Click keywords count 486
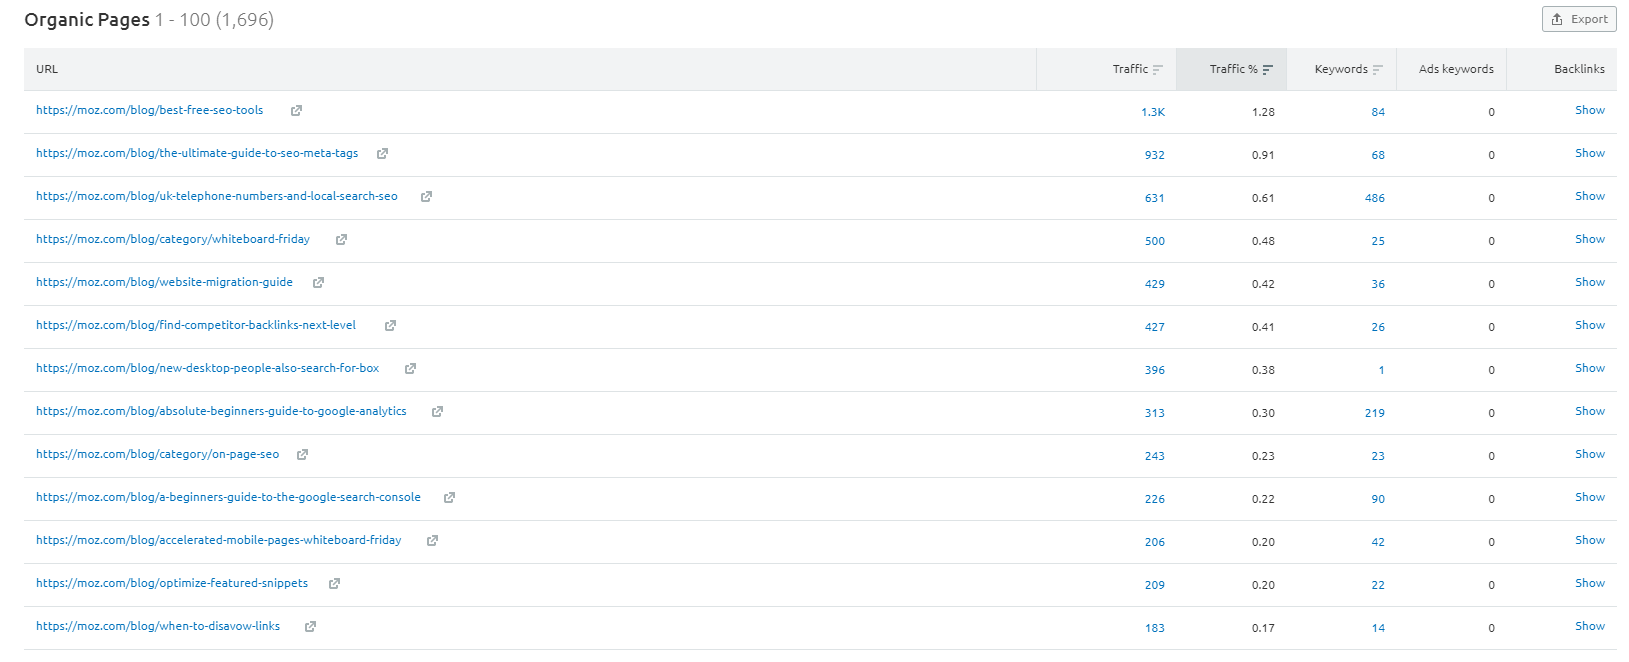The width and height of the screenshot is (1629, 662). point(1375,198)
